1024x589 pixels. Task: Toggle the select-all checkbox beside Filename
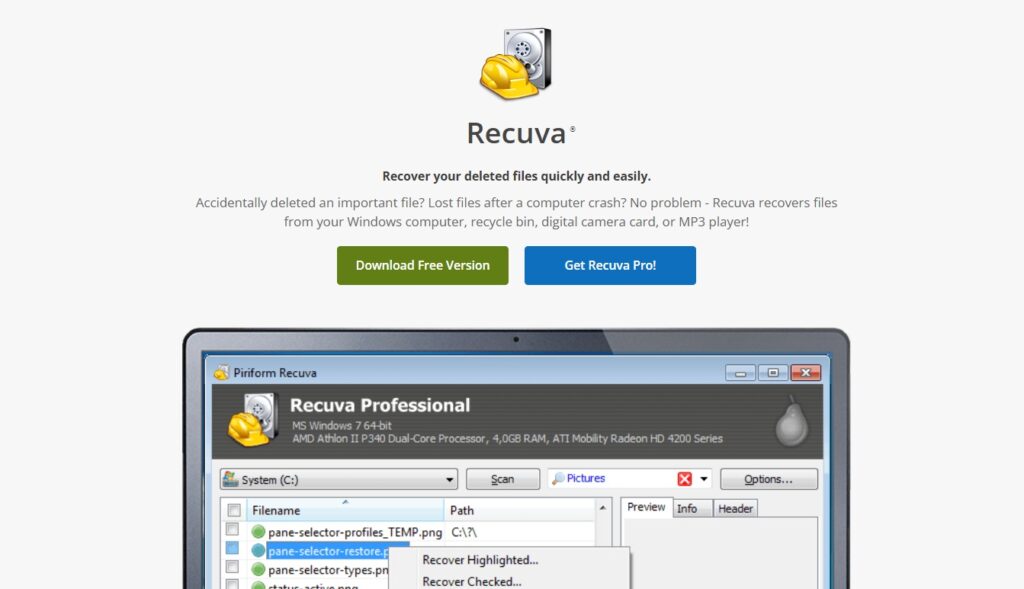(x=233, y=510)
